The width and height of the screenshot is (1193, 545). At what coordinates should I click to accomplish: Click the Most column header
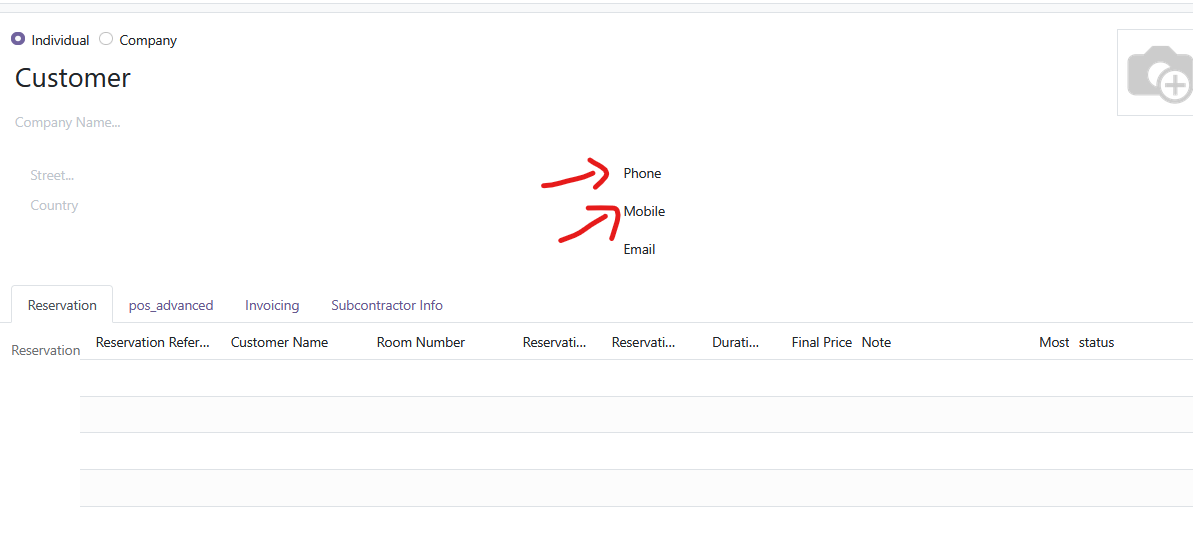[1054, 343]
